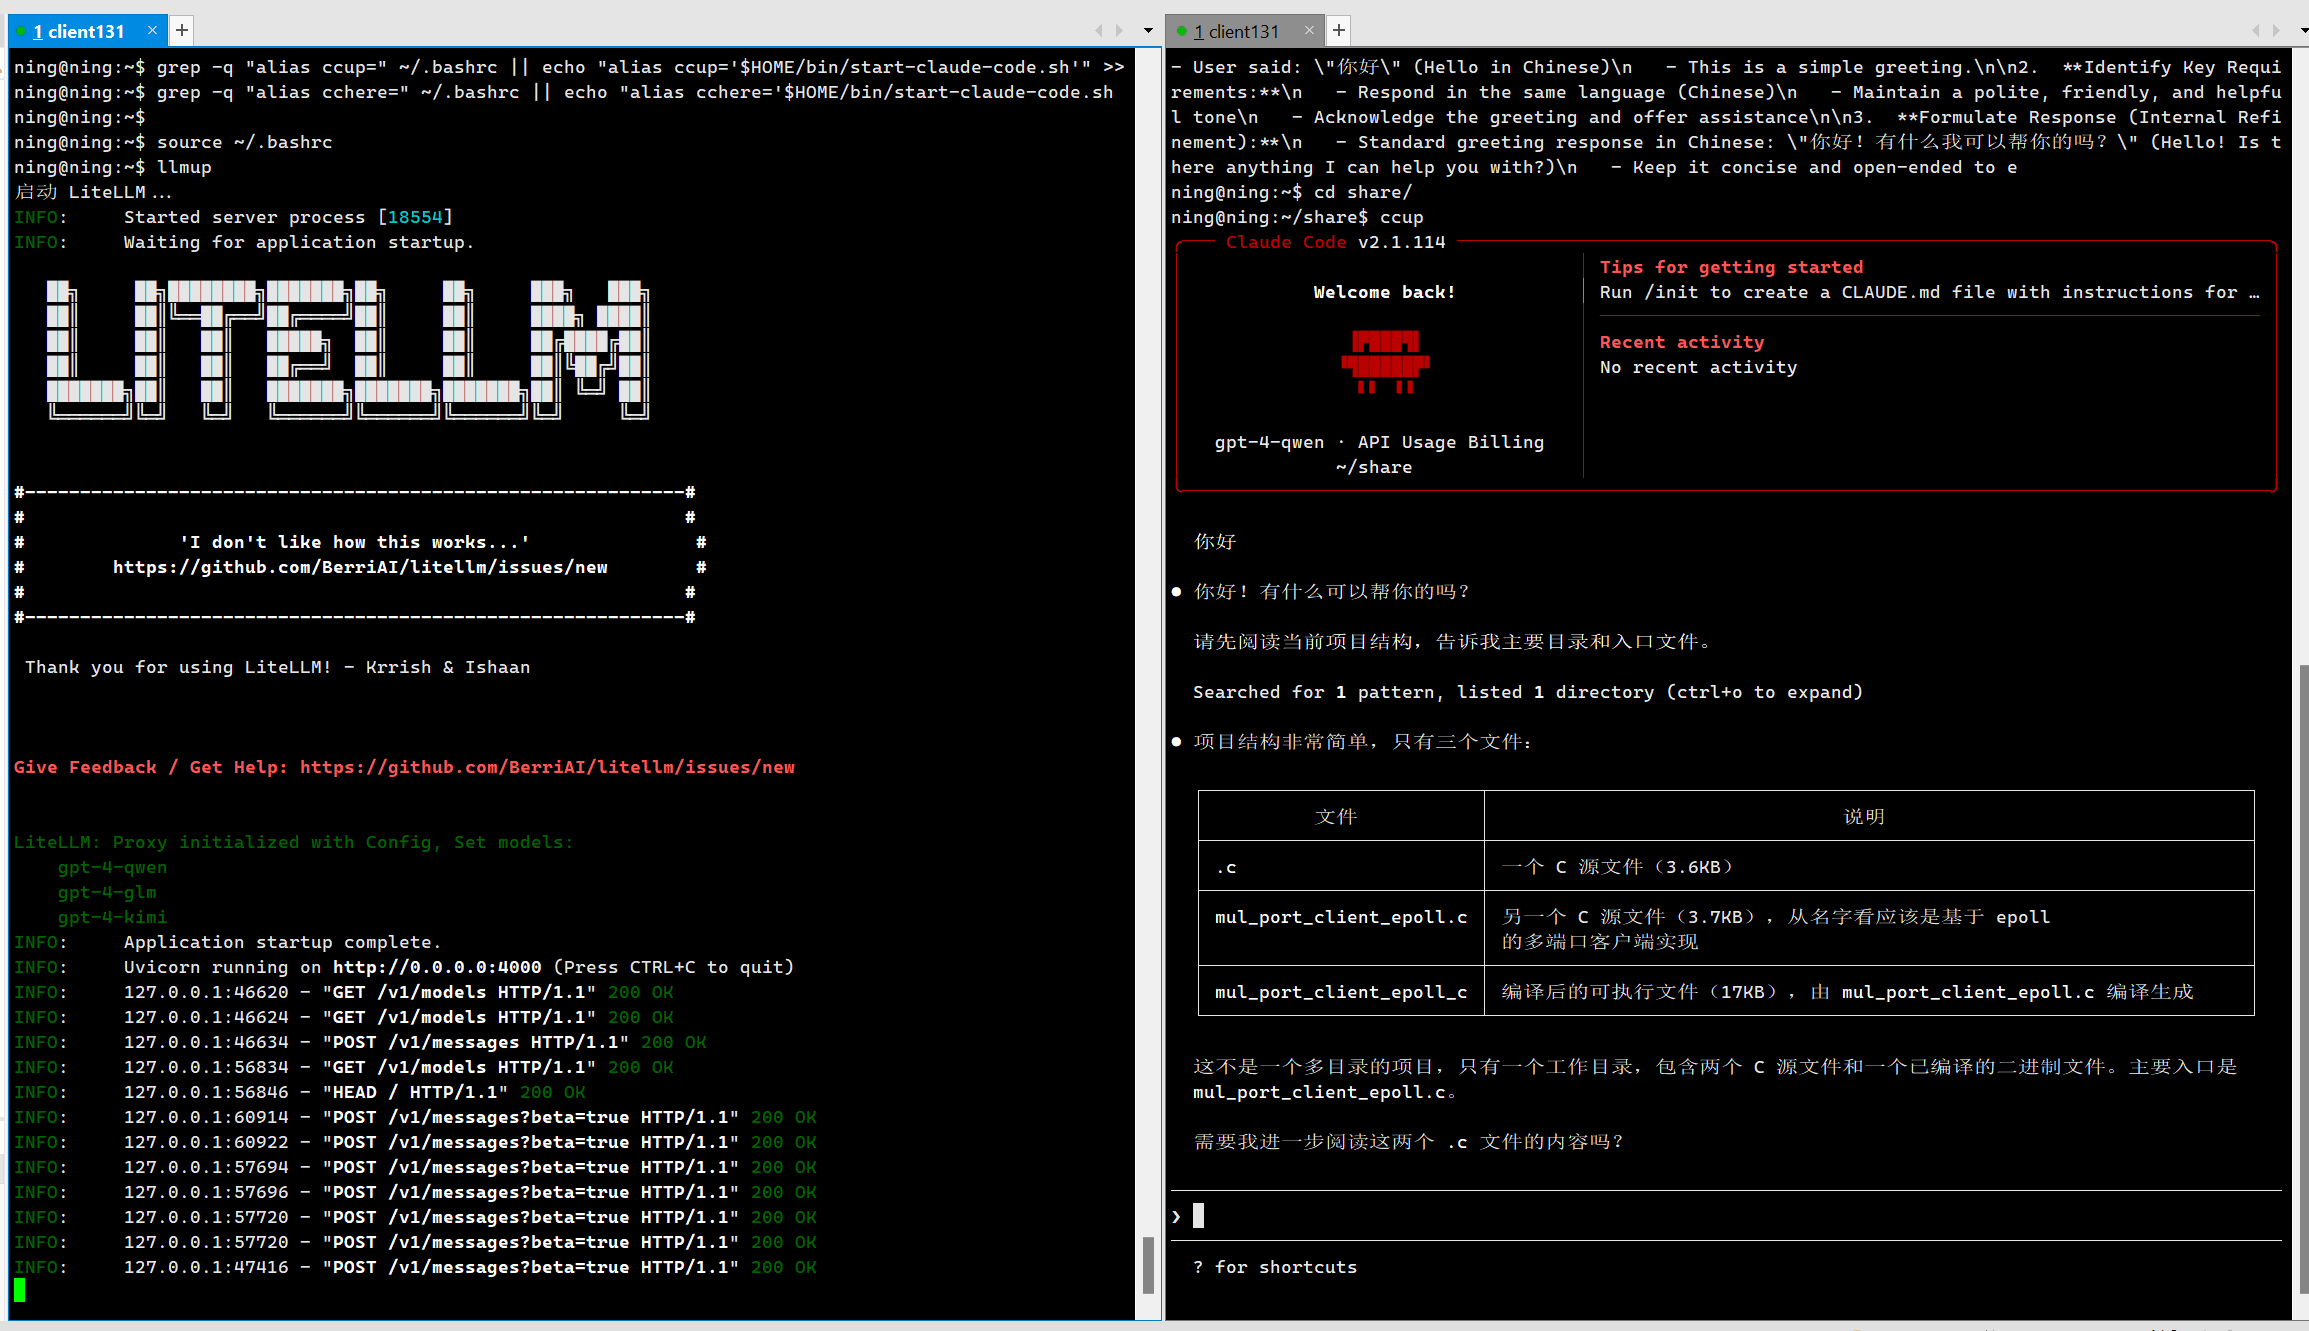Click the 'cd share/' command line
This screenshot has width=2309, height=1331.
click(x=1292, y=192)
